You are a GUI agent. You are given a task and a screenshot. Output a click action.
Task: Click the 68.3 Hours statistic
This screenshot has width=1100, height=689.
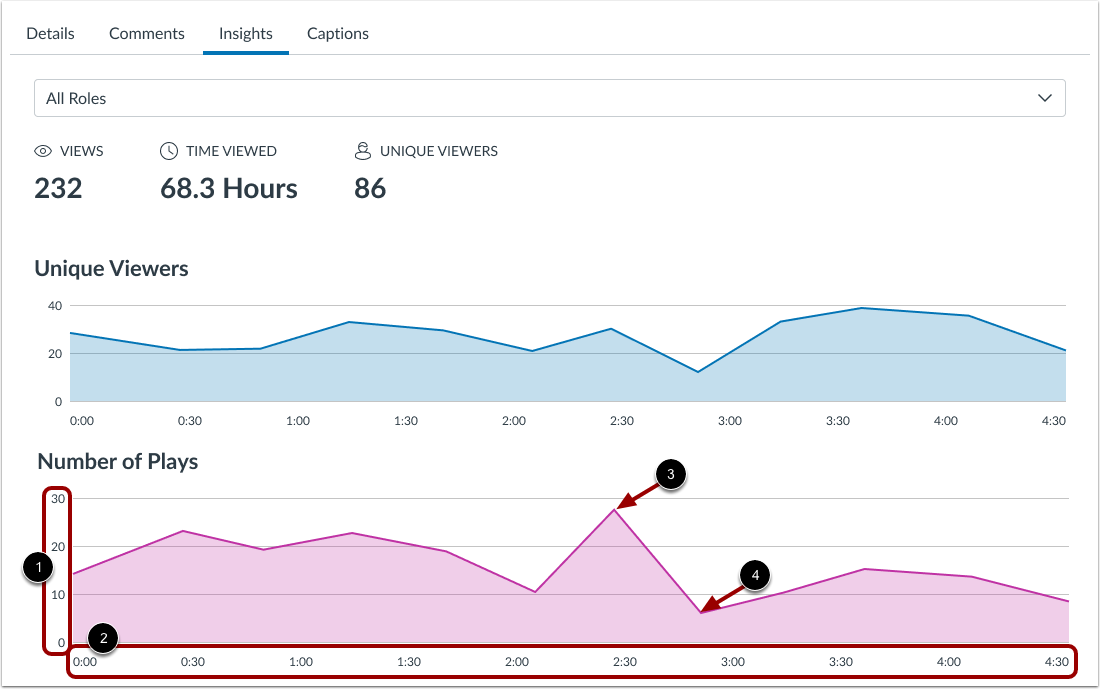click(x=228, y=188)
